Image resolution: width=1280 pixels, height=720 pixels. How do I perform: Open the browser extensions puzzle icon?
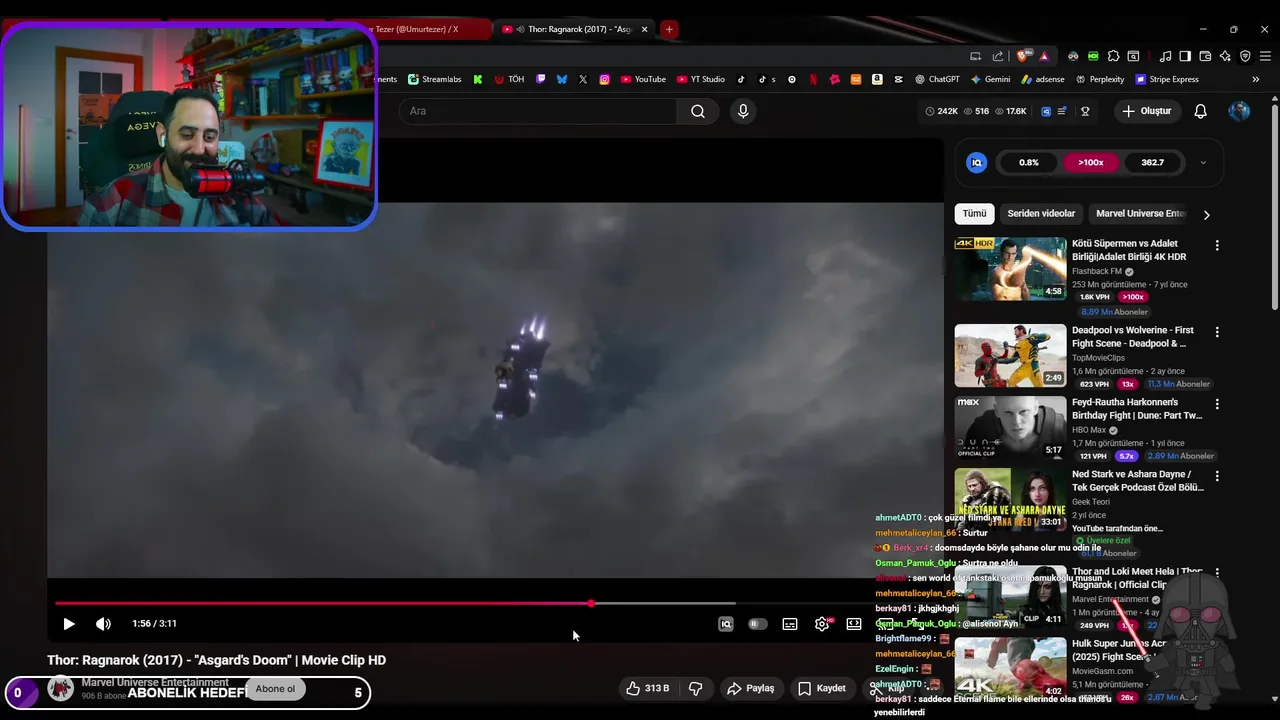point(1113,56)
